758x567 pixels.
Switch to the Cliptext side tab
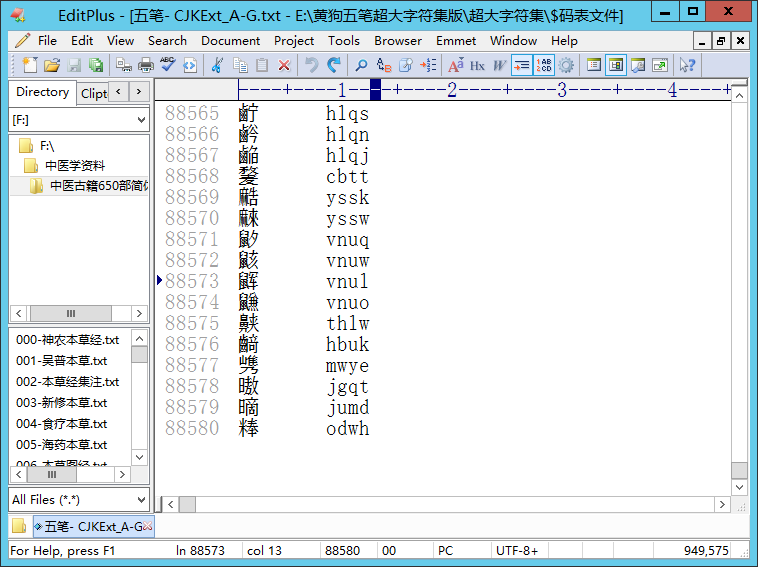pos(93,93)
